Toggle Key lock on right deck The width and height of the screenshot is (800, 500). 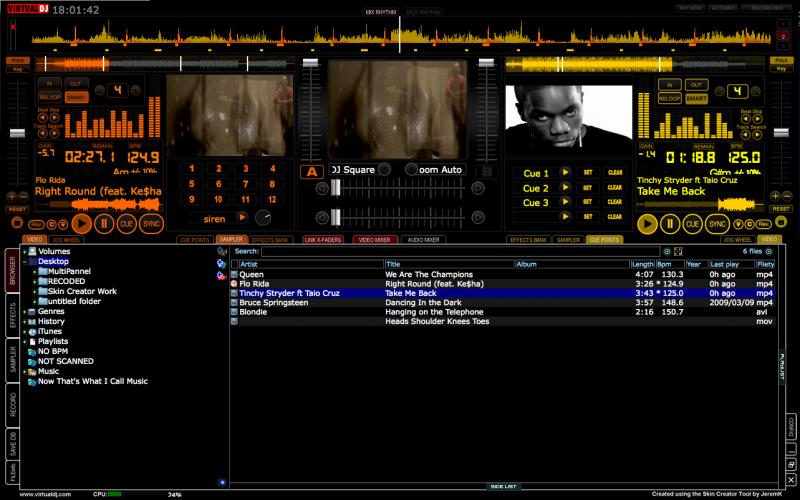pos(781,68)
